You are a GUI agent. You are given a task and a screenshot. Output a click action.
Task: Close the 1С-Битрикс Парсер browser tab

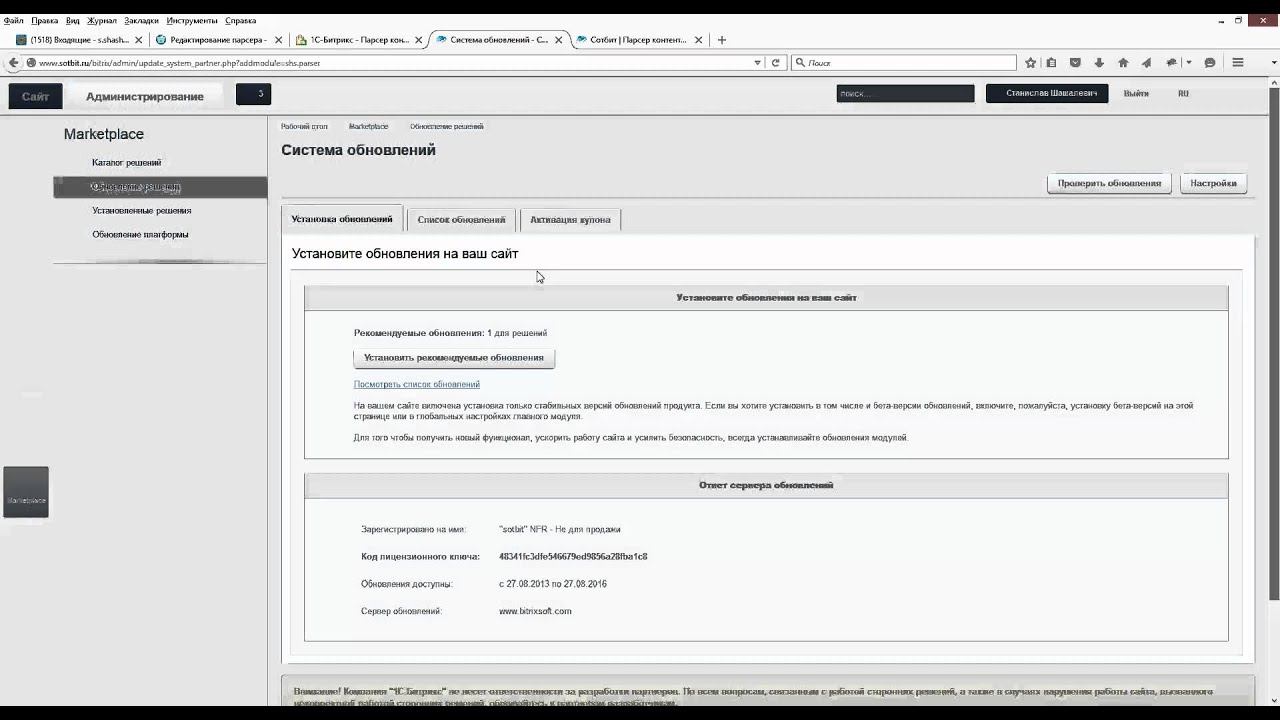pos(419,40)
